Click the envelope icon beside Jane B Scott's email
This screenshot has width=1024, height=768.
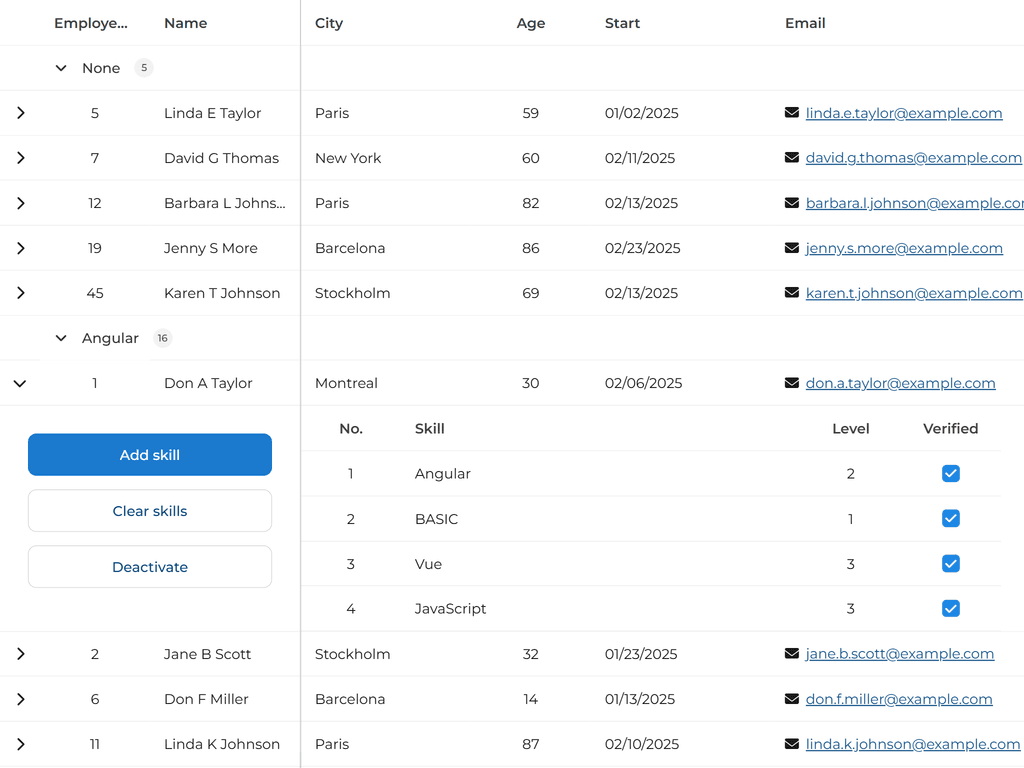pyautogui.click(x=791, y=654)
